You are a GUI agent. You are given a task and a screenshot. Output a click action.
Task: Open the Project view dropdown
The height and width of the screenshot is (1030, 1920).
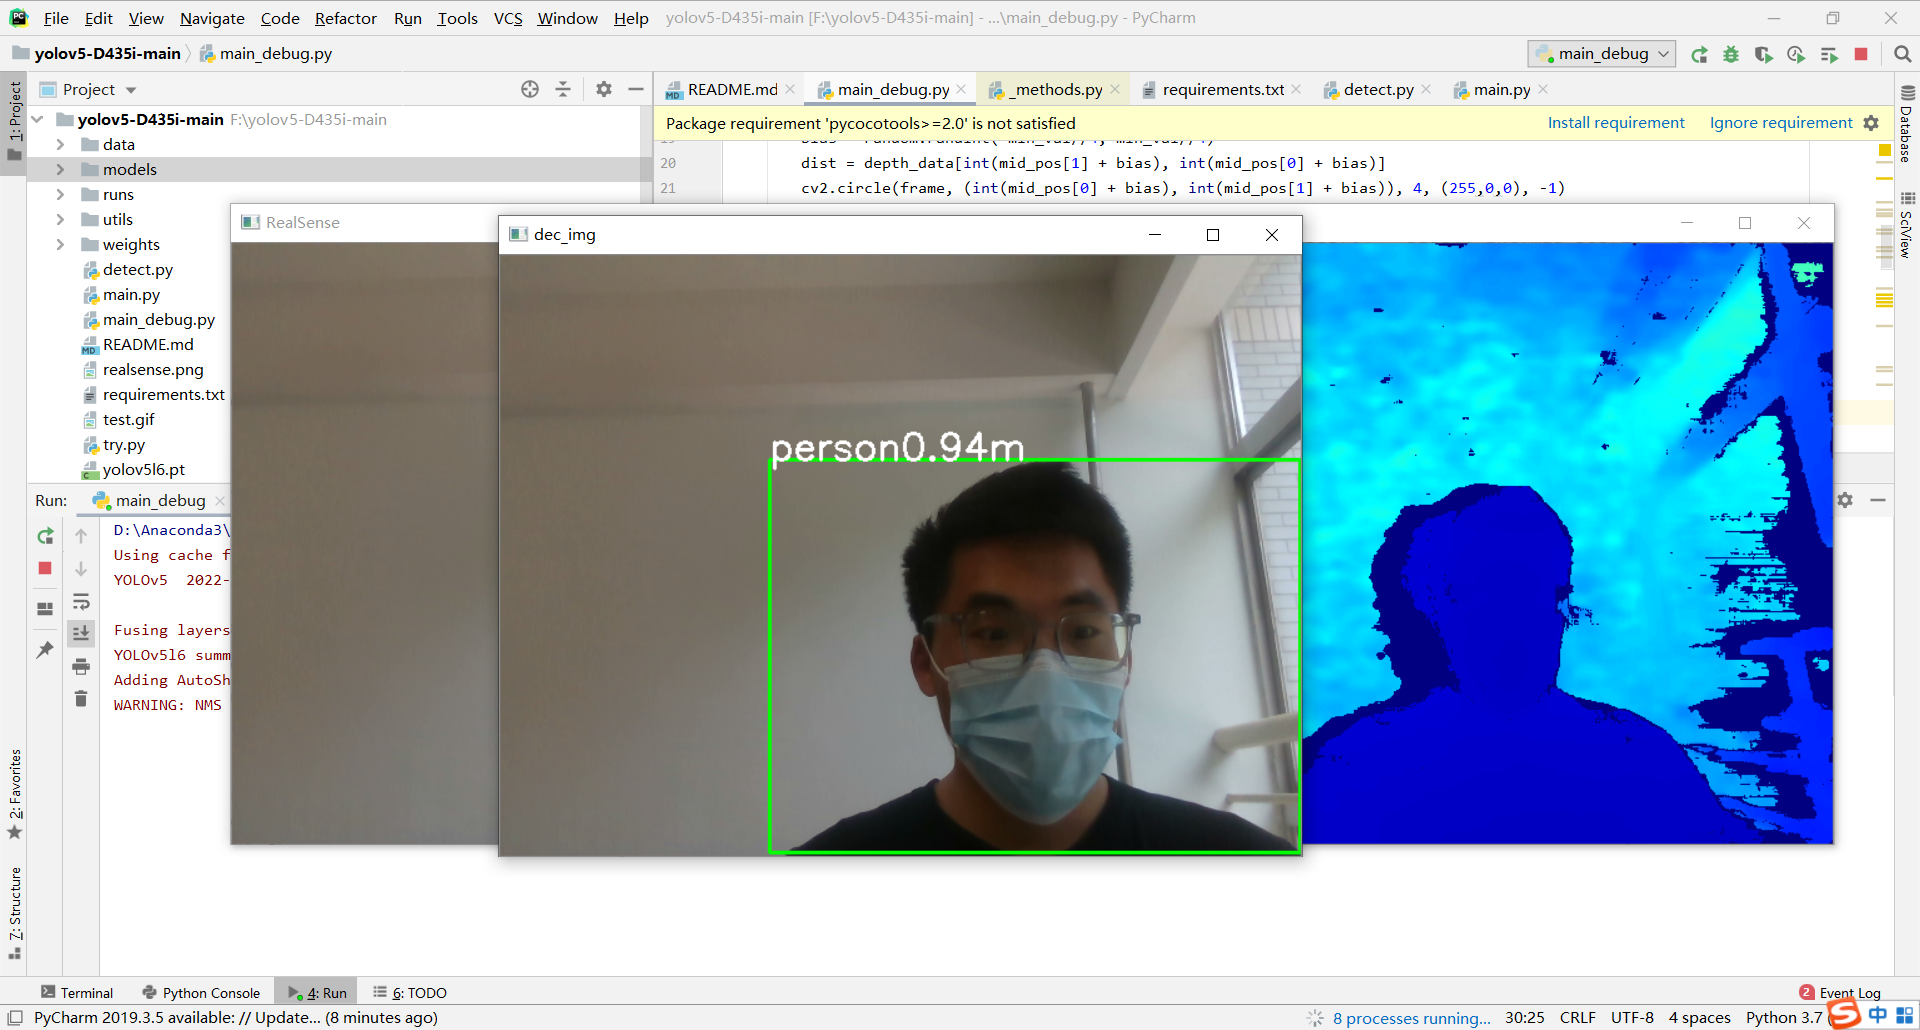pos(130,89)
